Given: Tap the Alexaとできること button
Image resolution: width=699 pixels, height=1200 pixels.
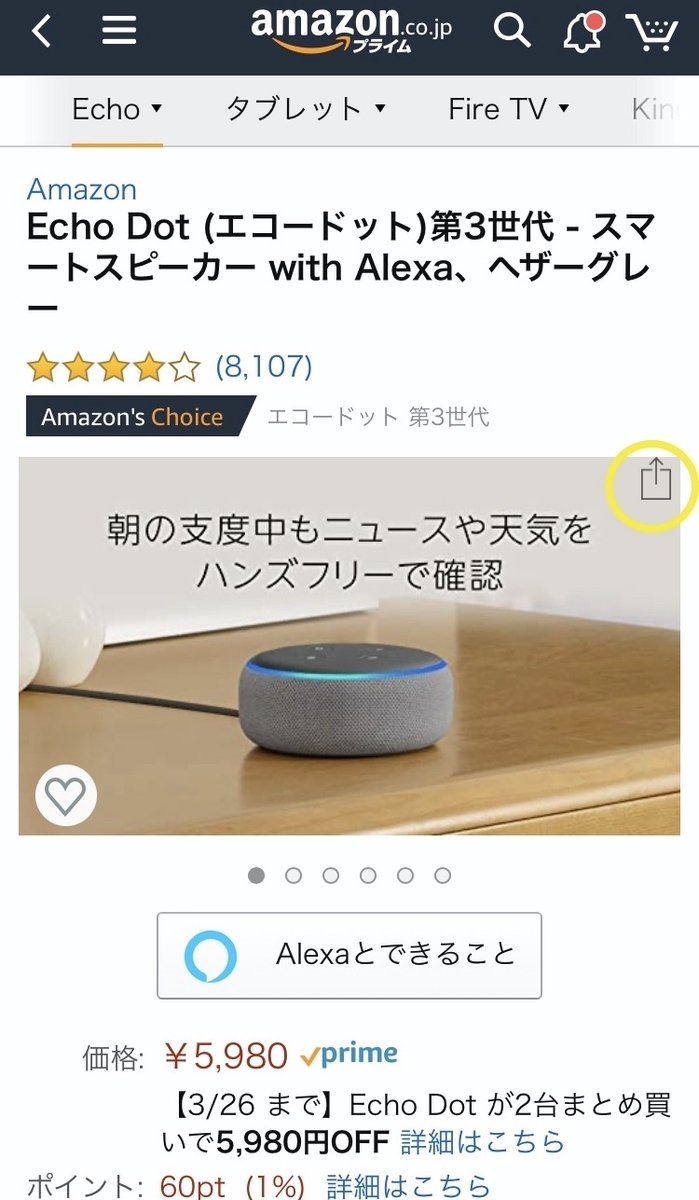Looking at the screenshot, I should point(349,955).
